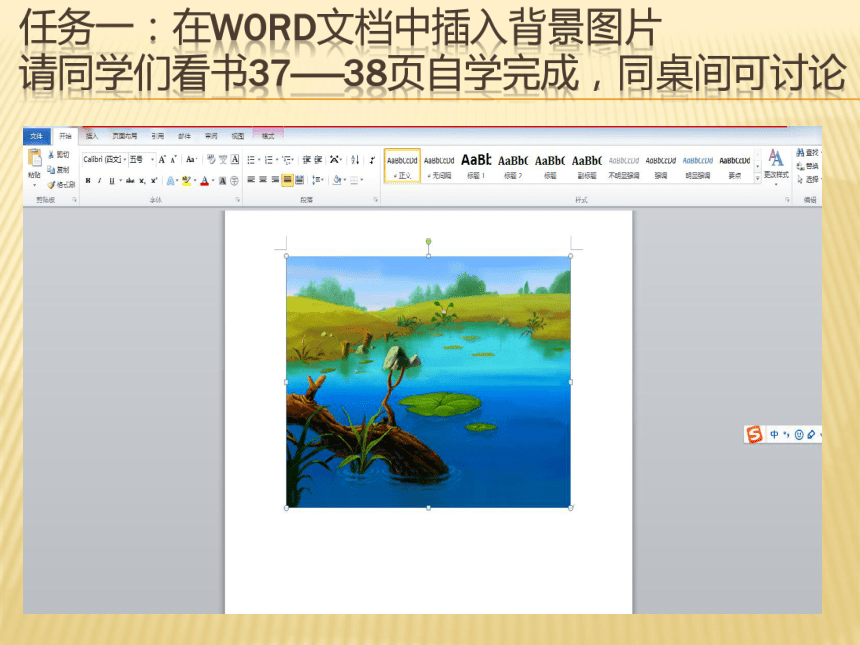Click the Increase Indent icon
Screen dimensions: 860x645
tap(318, 160)
